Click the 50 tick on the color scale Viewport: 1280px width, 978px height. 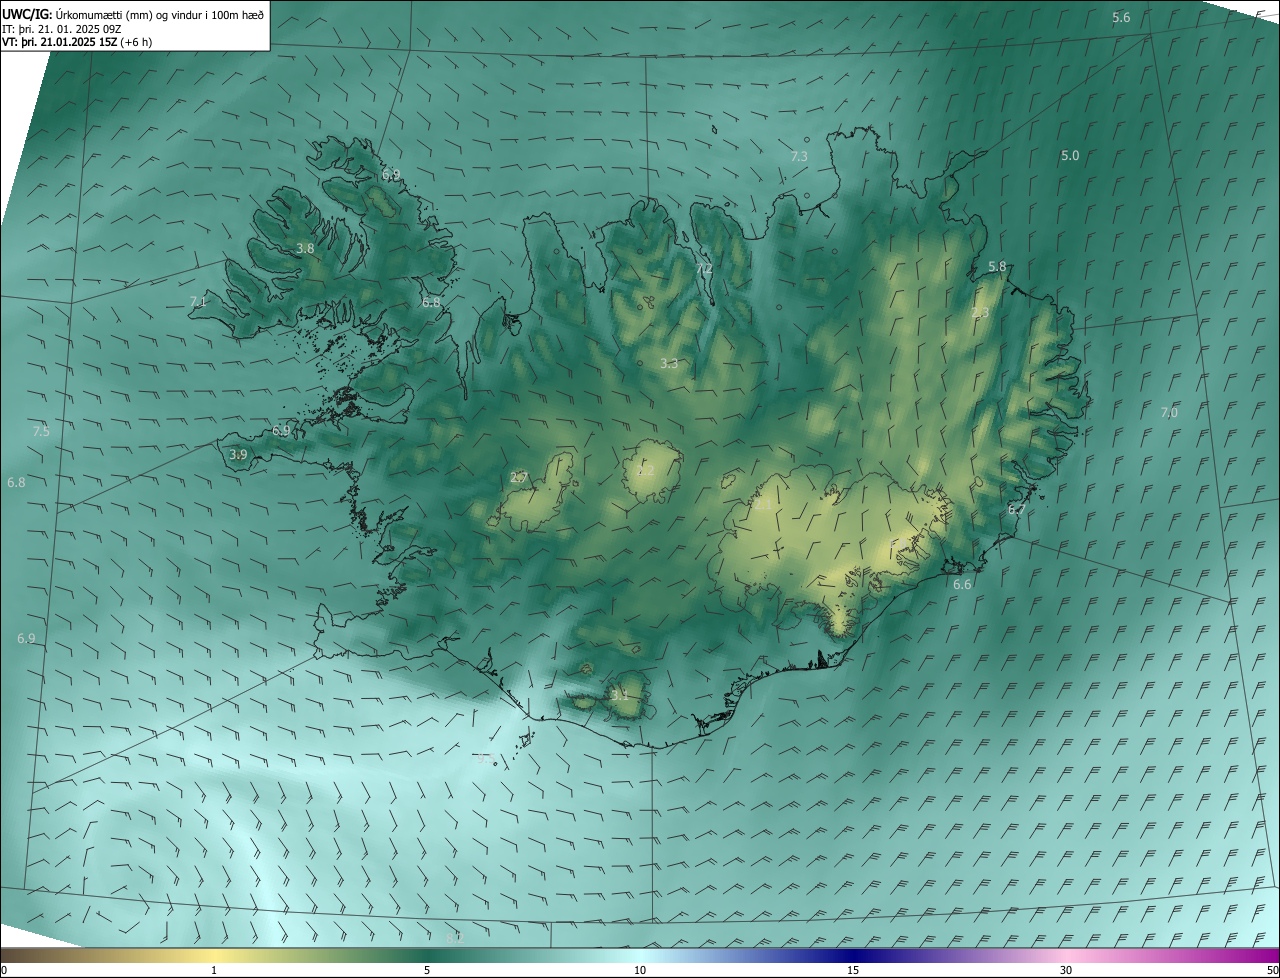(x=1272, y=970)
